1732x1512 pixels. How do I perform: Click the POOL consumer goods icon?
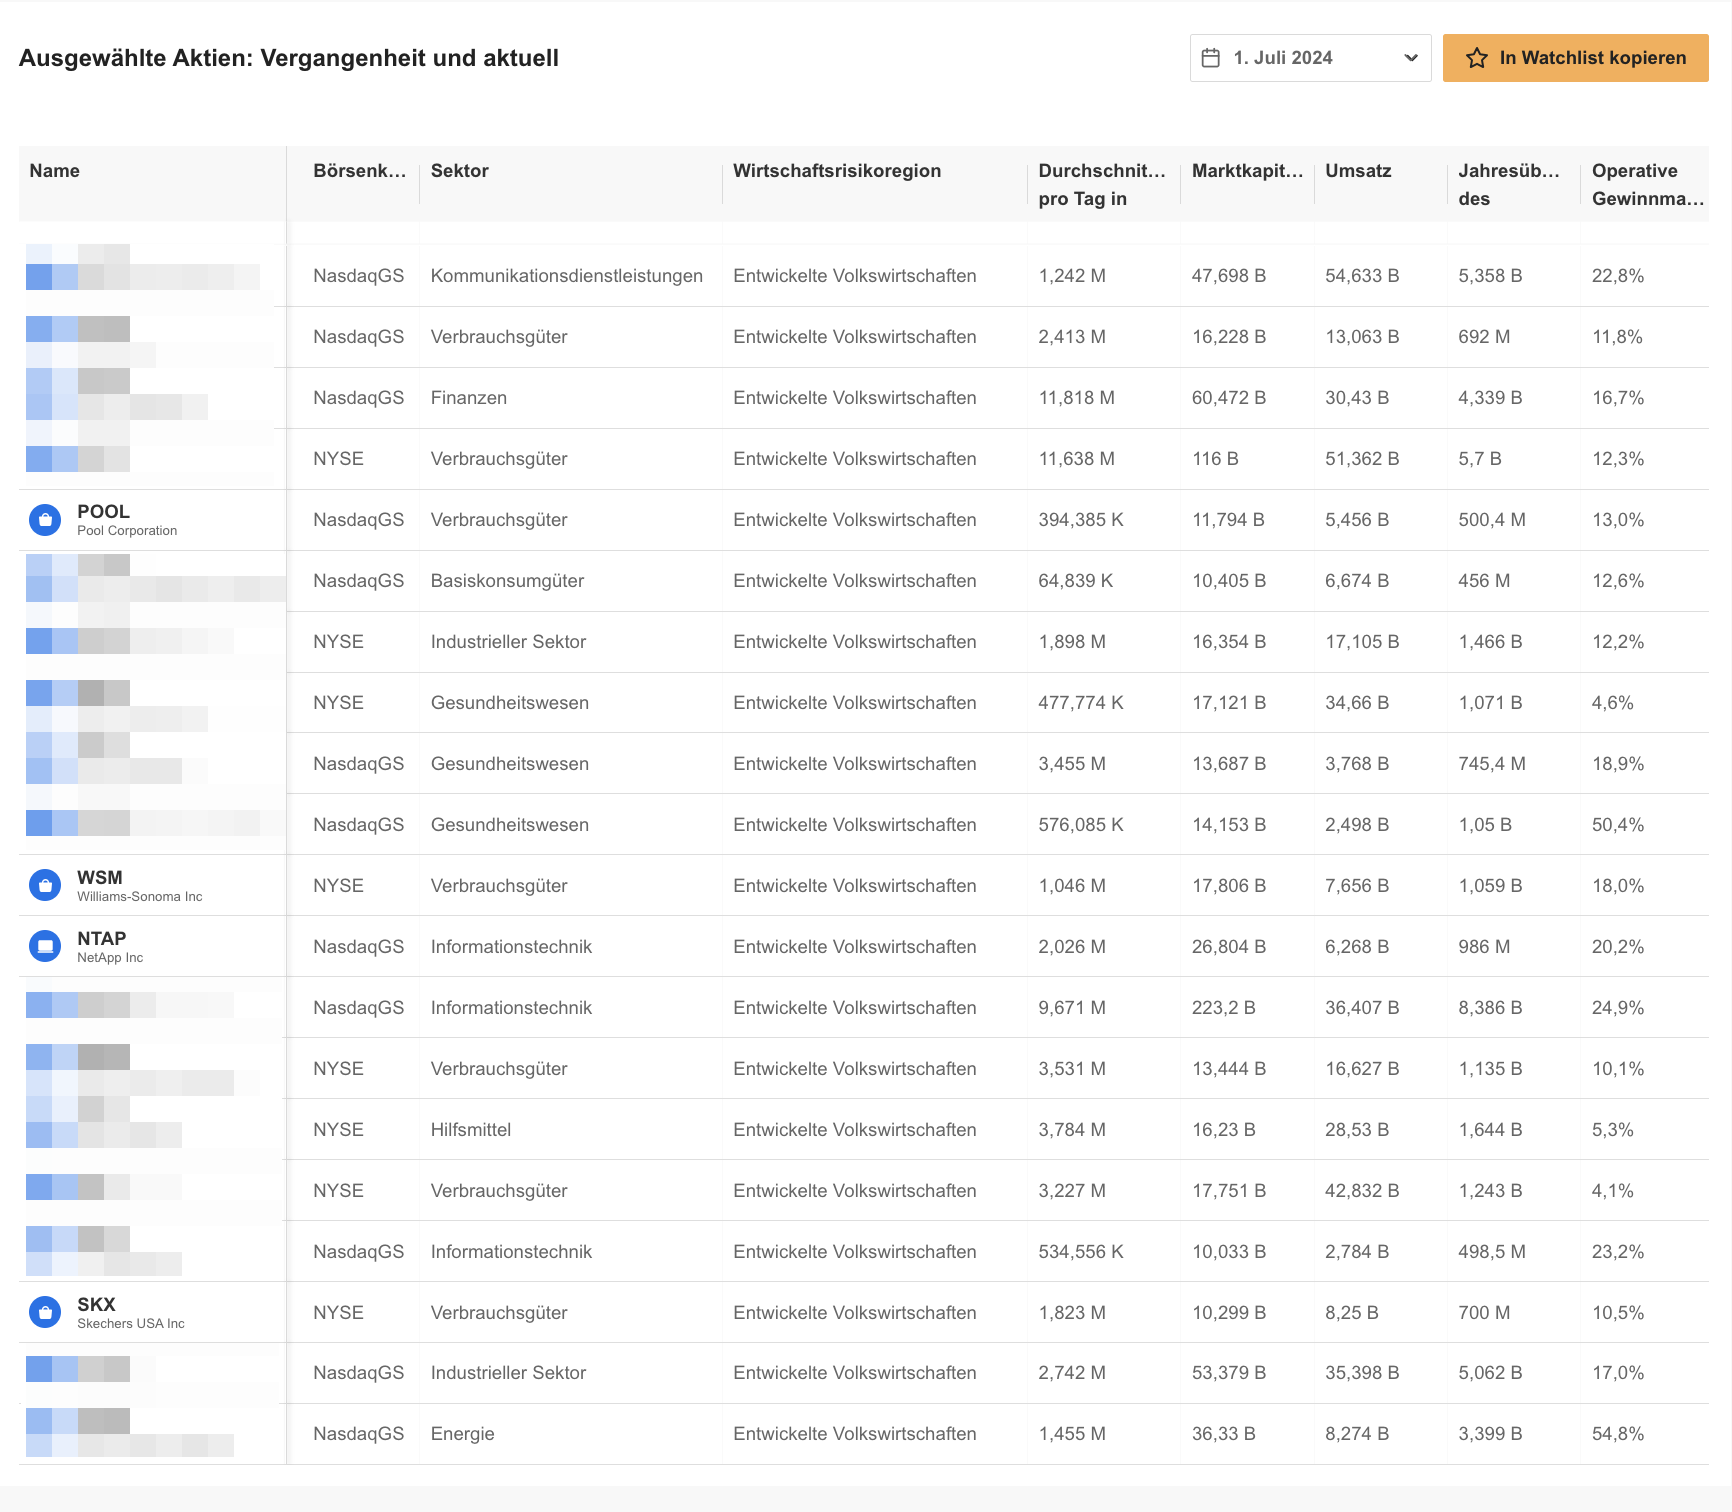point(45,520)
